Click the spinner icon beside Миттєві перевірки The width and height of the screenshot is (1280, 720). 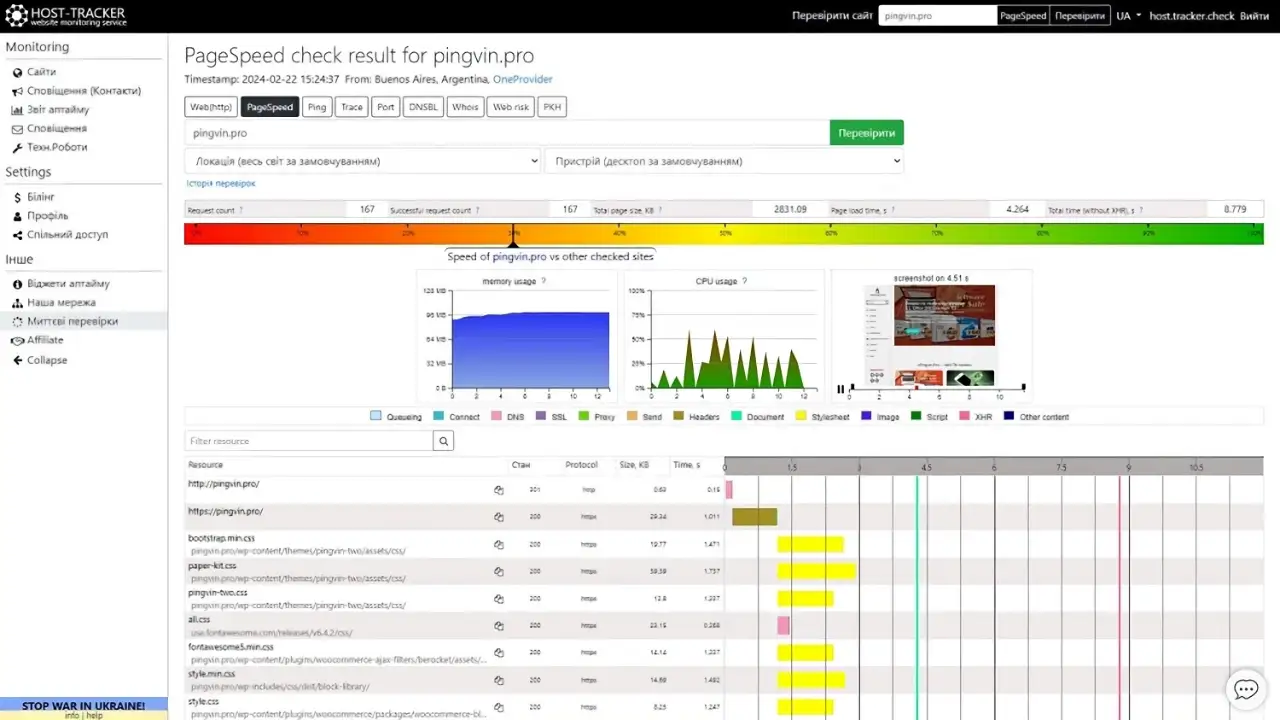[x=17, y=322]
